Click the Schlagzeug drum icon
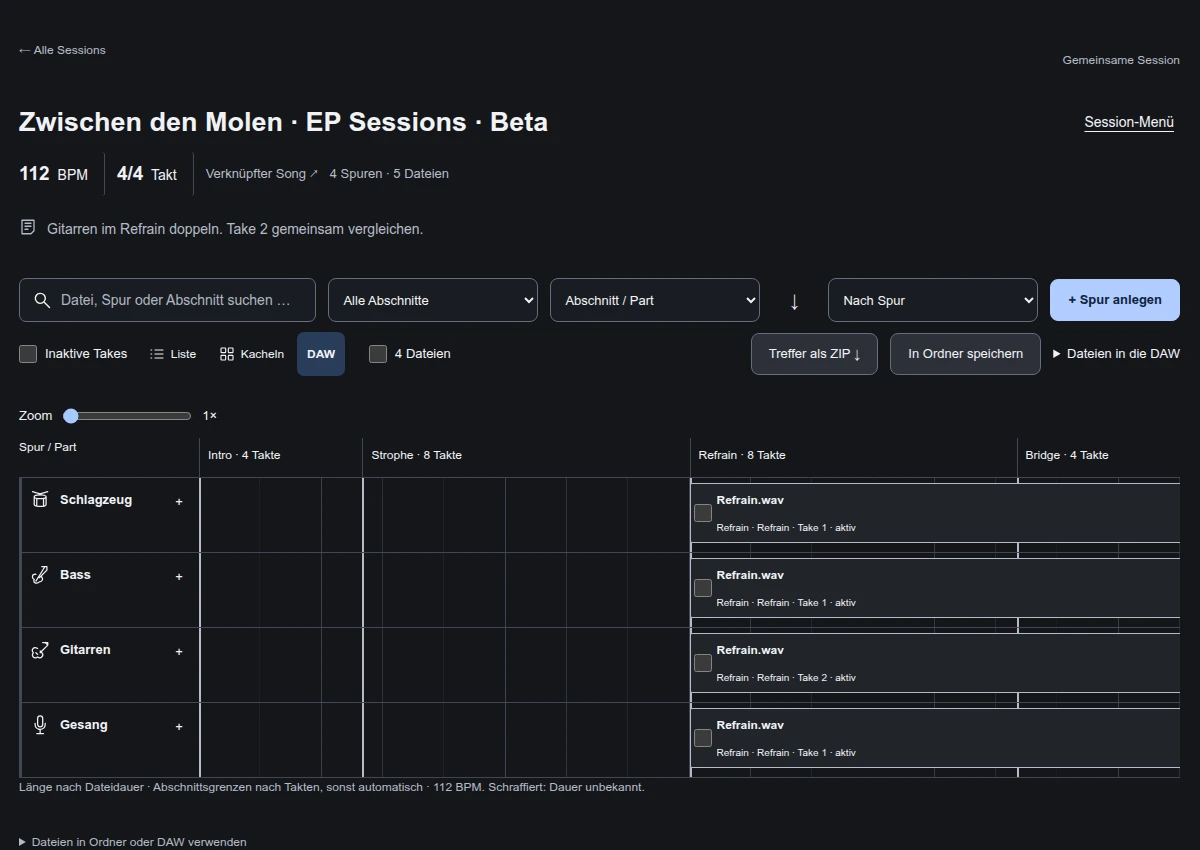 tap(40, 499)
